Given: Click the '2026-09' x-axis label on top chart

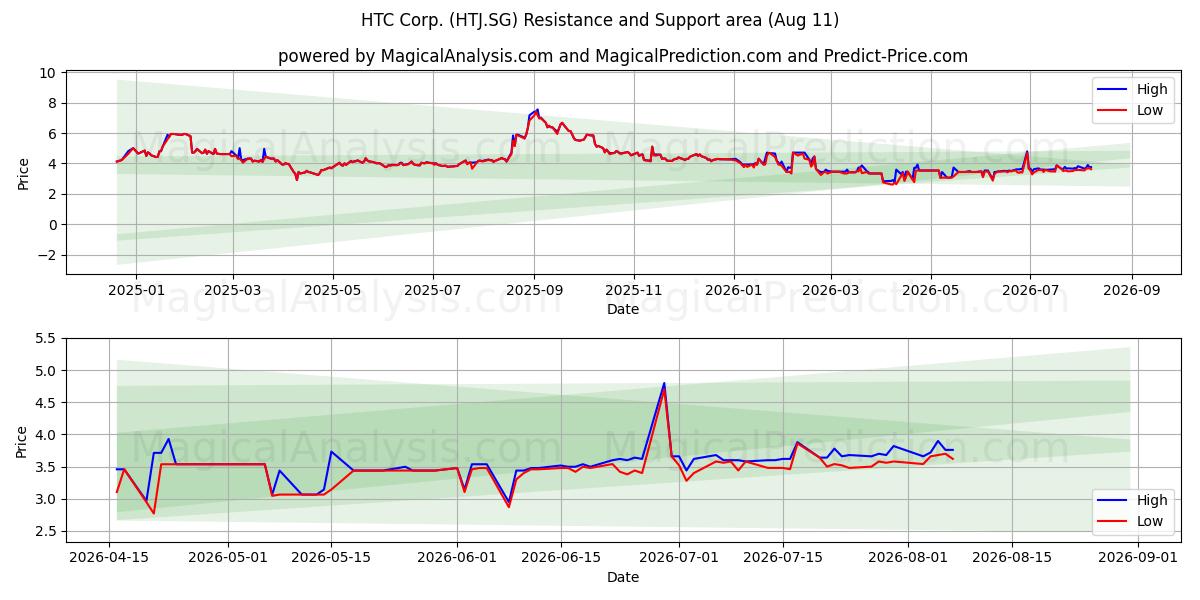Looking at the screenshot, I should 1132,291.
